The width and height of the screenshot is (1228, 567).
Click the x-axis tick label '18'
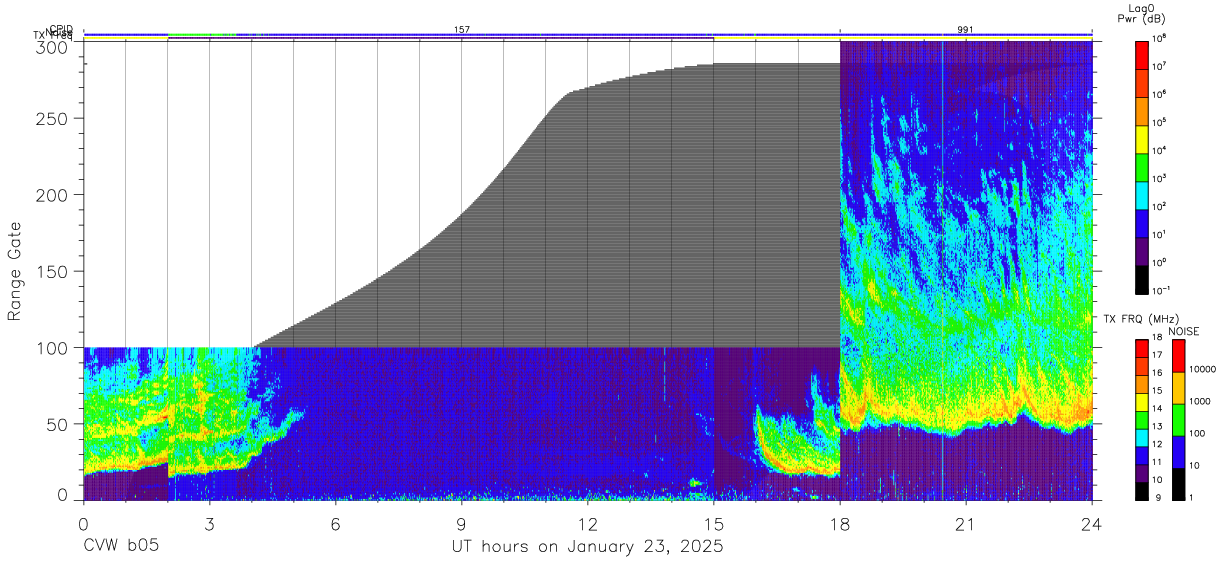click(x=839, y=524)
